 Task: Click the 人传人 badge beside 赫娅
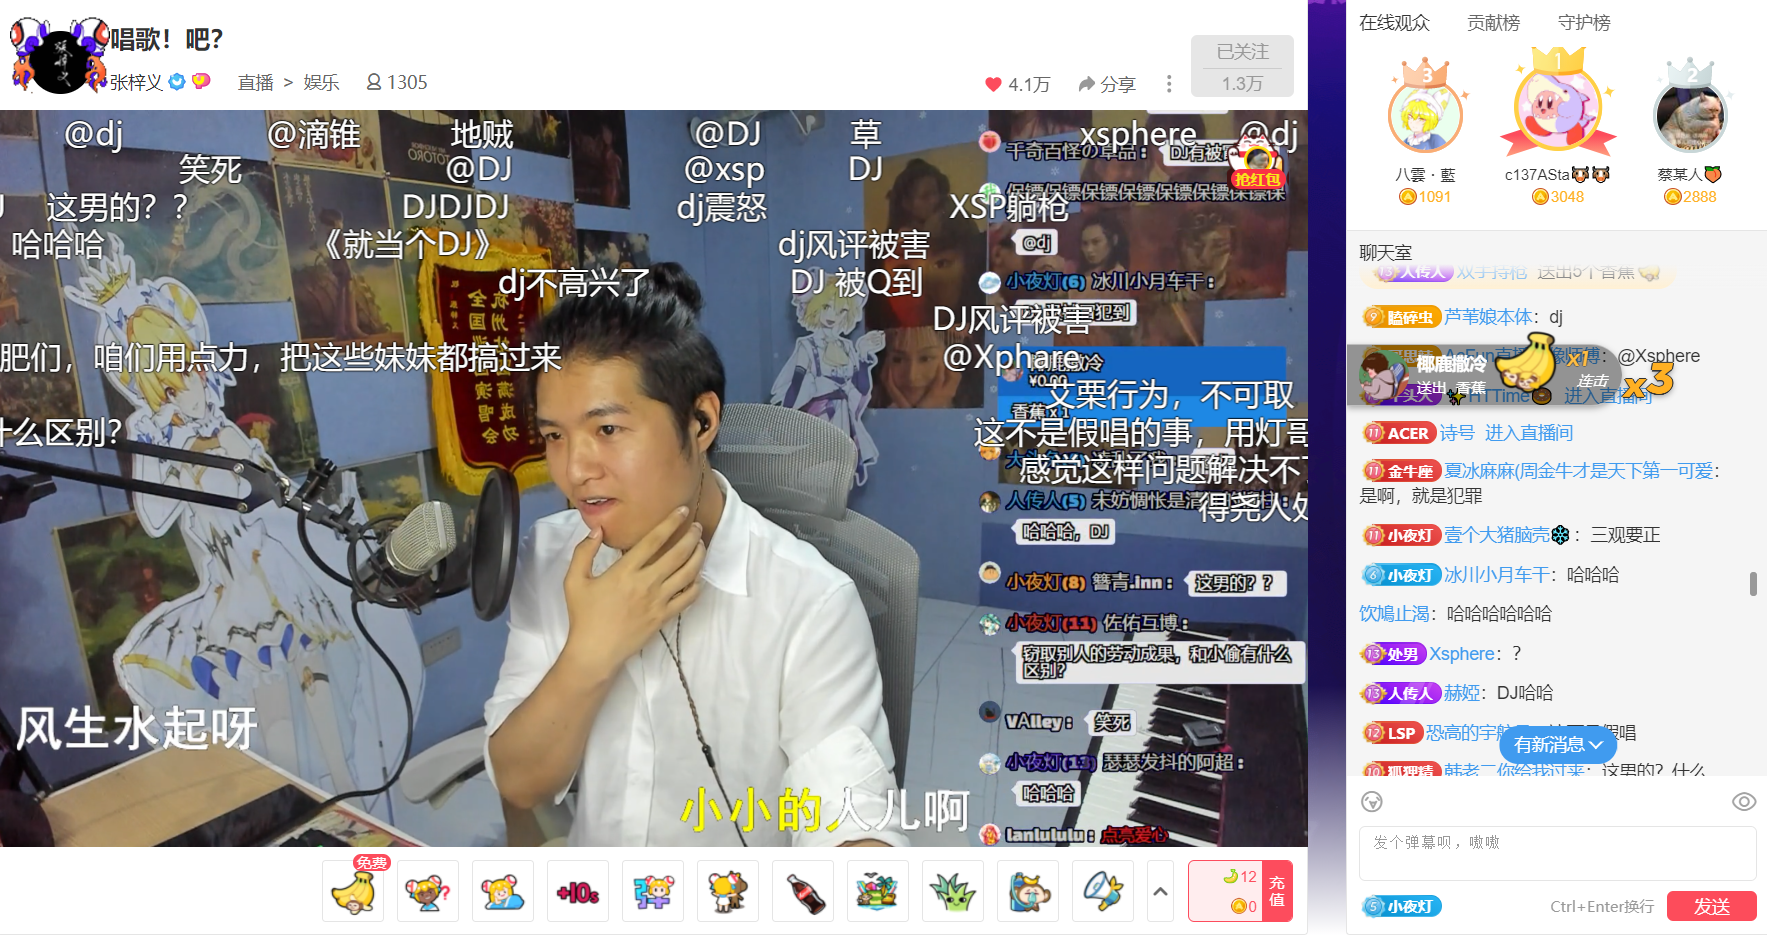point(1401,693)
